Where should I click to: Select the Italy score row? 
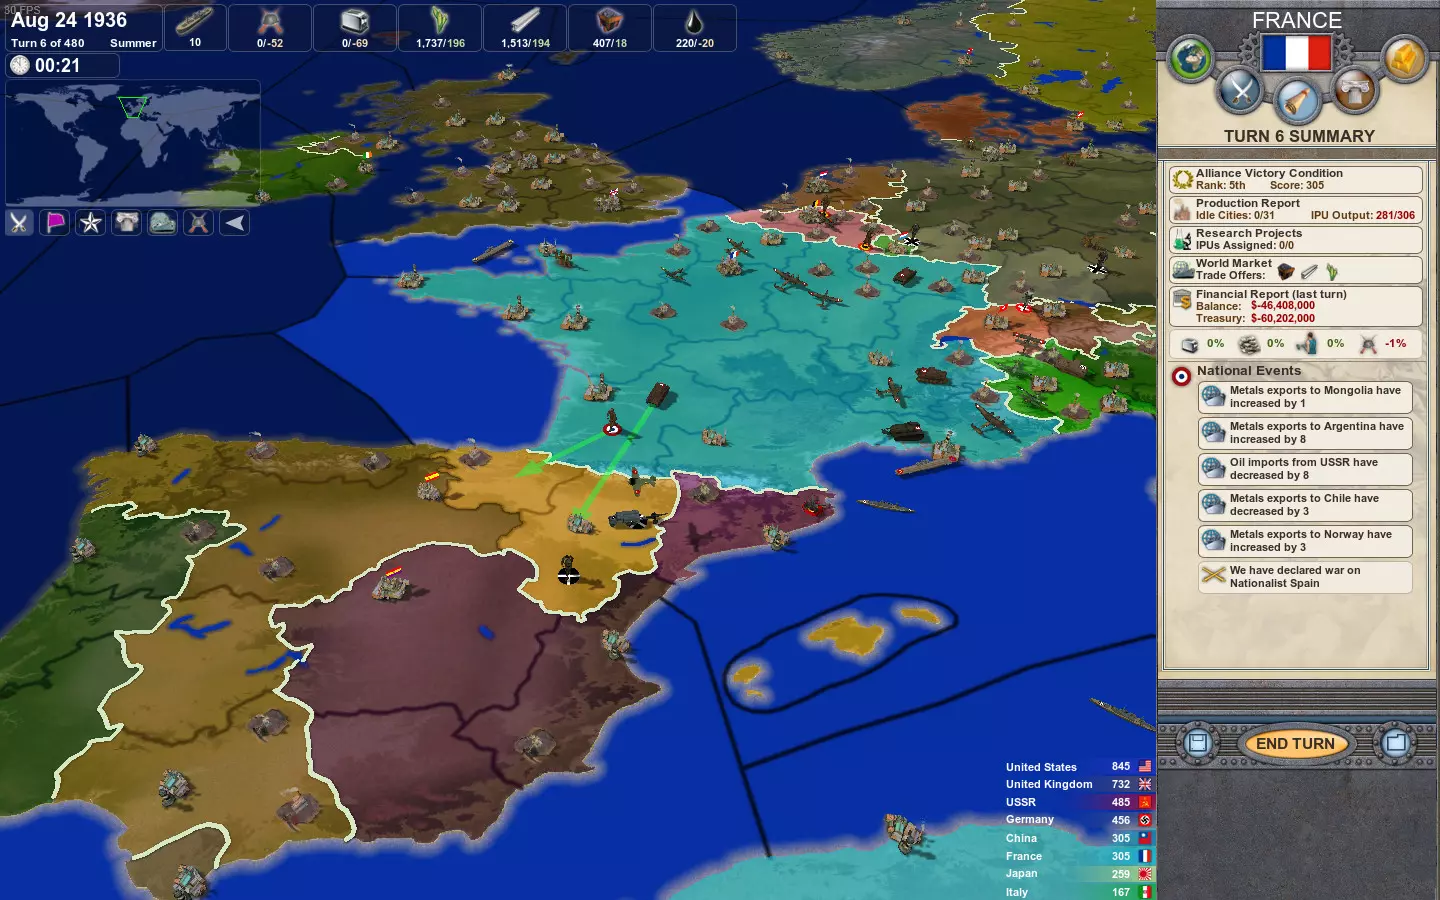coord(1078,892)
